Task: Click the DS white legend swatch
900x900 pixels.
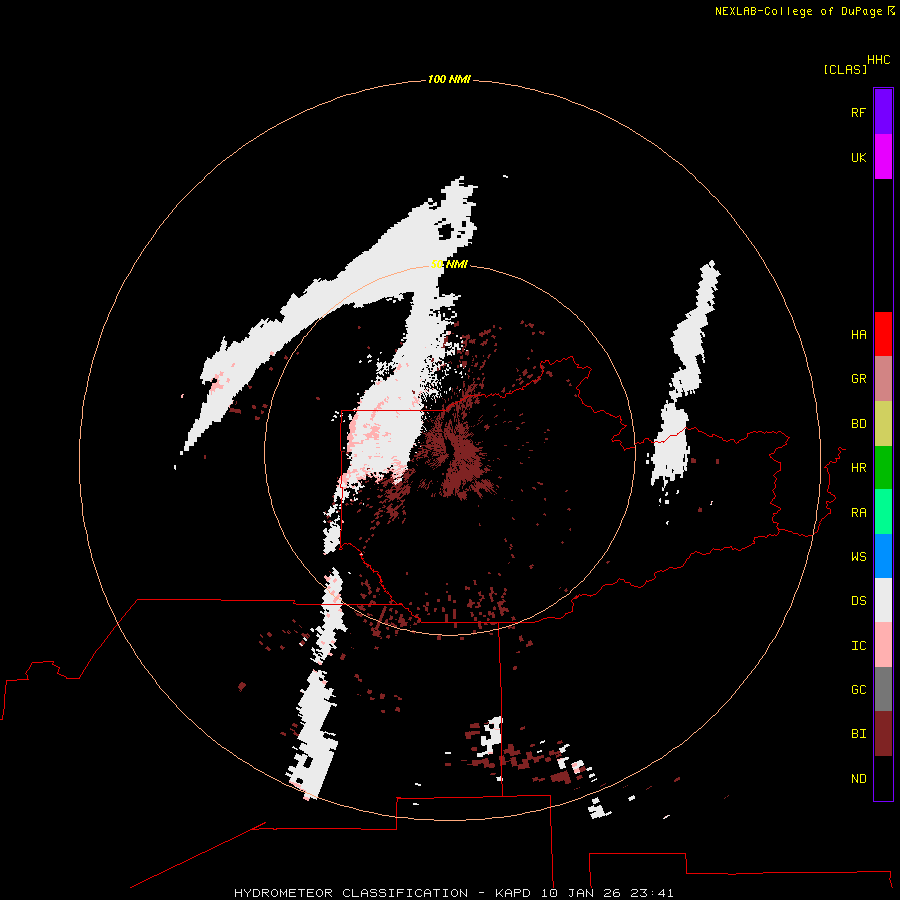Action: (x=883, y=600)
